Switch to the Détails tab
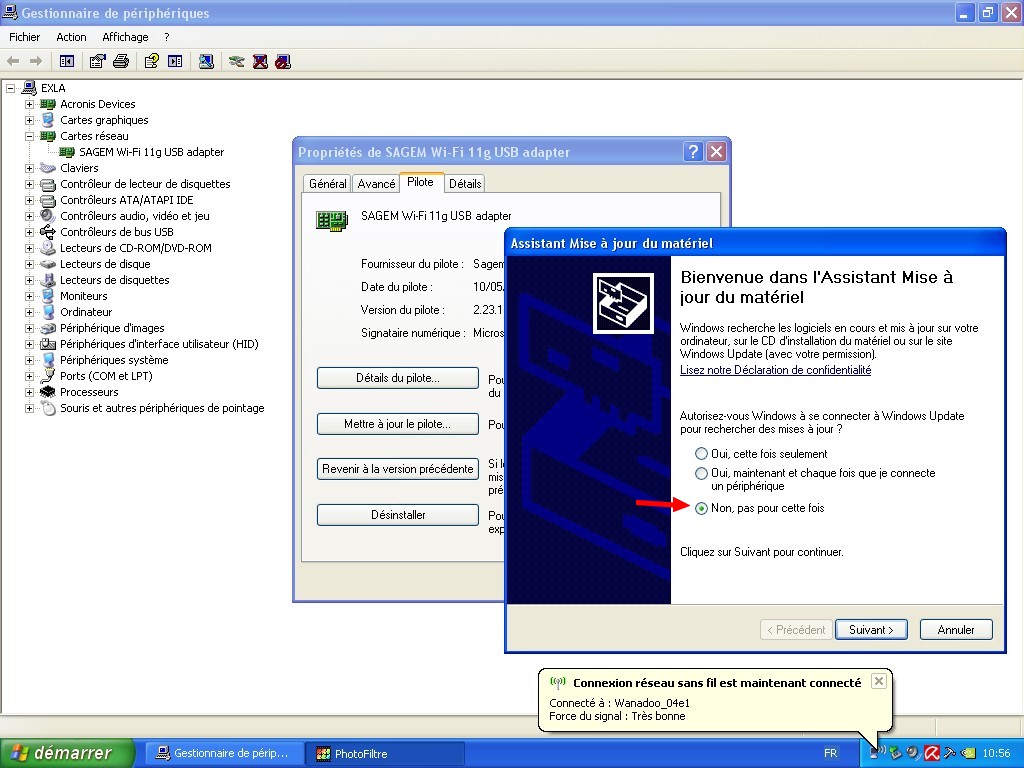The width and height of the screenshot is (1024, 768). coord(465,184)
